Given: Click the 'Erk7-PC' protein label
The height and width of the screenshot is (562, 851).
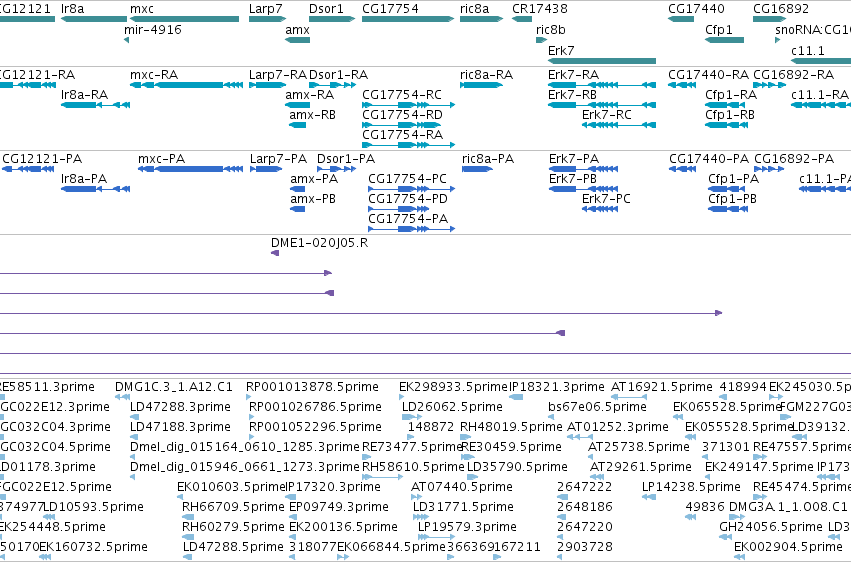Looking at the screenshot, I should (x=606, y=199).
